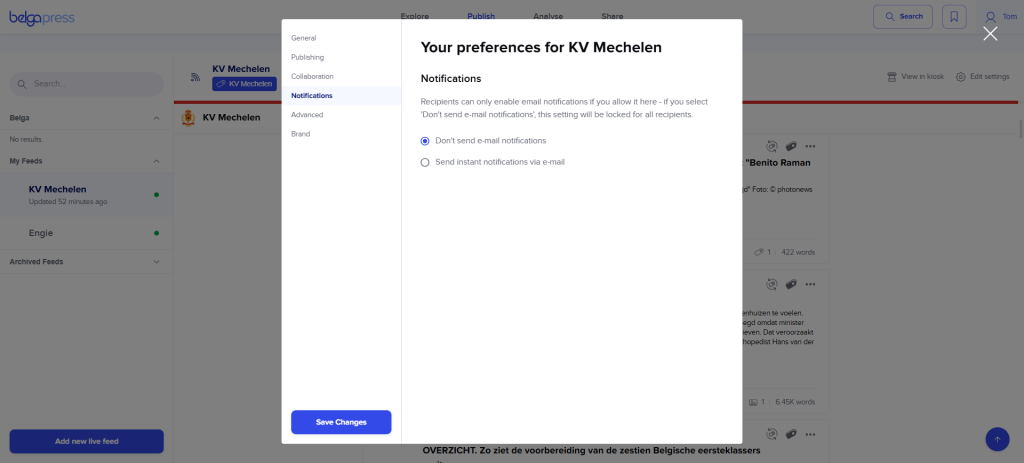Expand the Archived Feeds section
The image size is (1024, 463).
point(156,262)
